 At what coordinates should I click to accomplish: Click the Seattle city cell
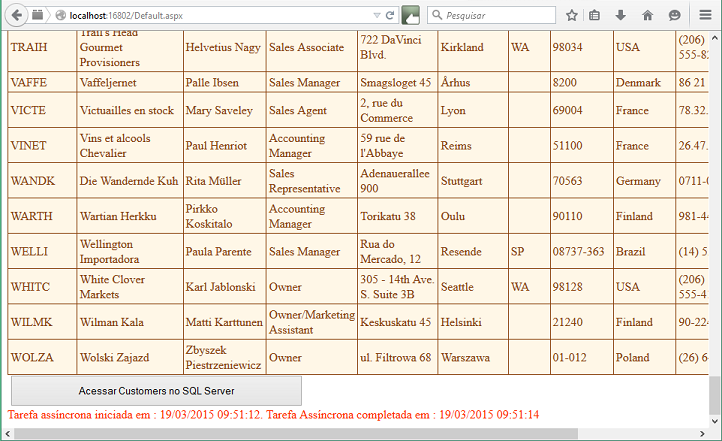pos(473,287)
